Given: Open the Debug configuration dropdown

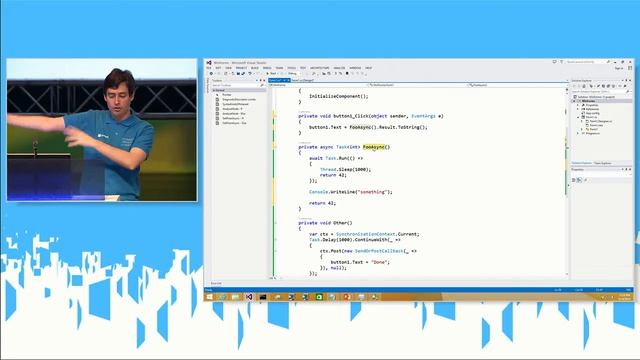Looking at the screenshot, I should point(295,73).
